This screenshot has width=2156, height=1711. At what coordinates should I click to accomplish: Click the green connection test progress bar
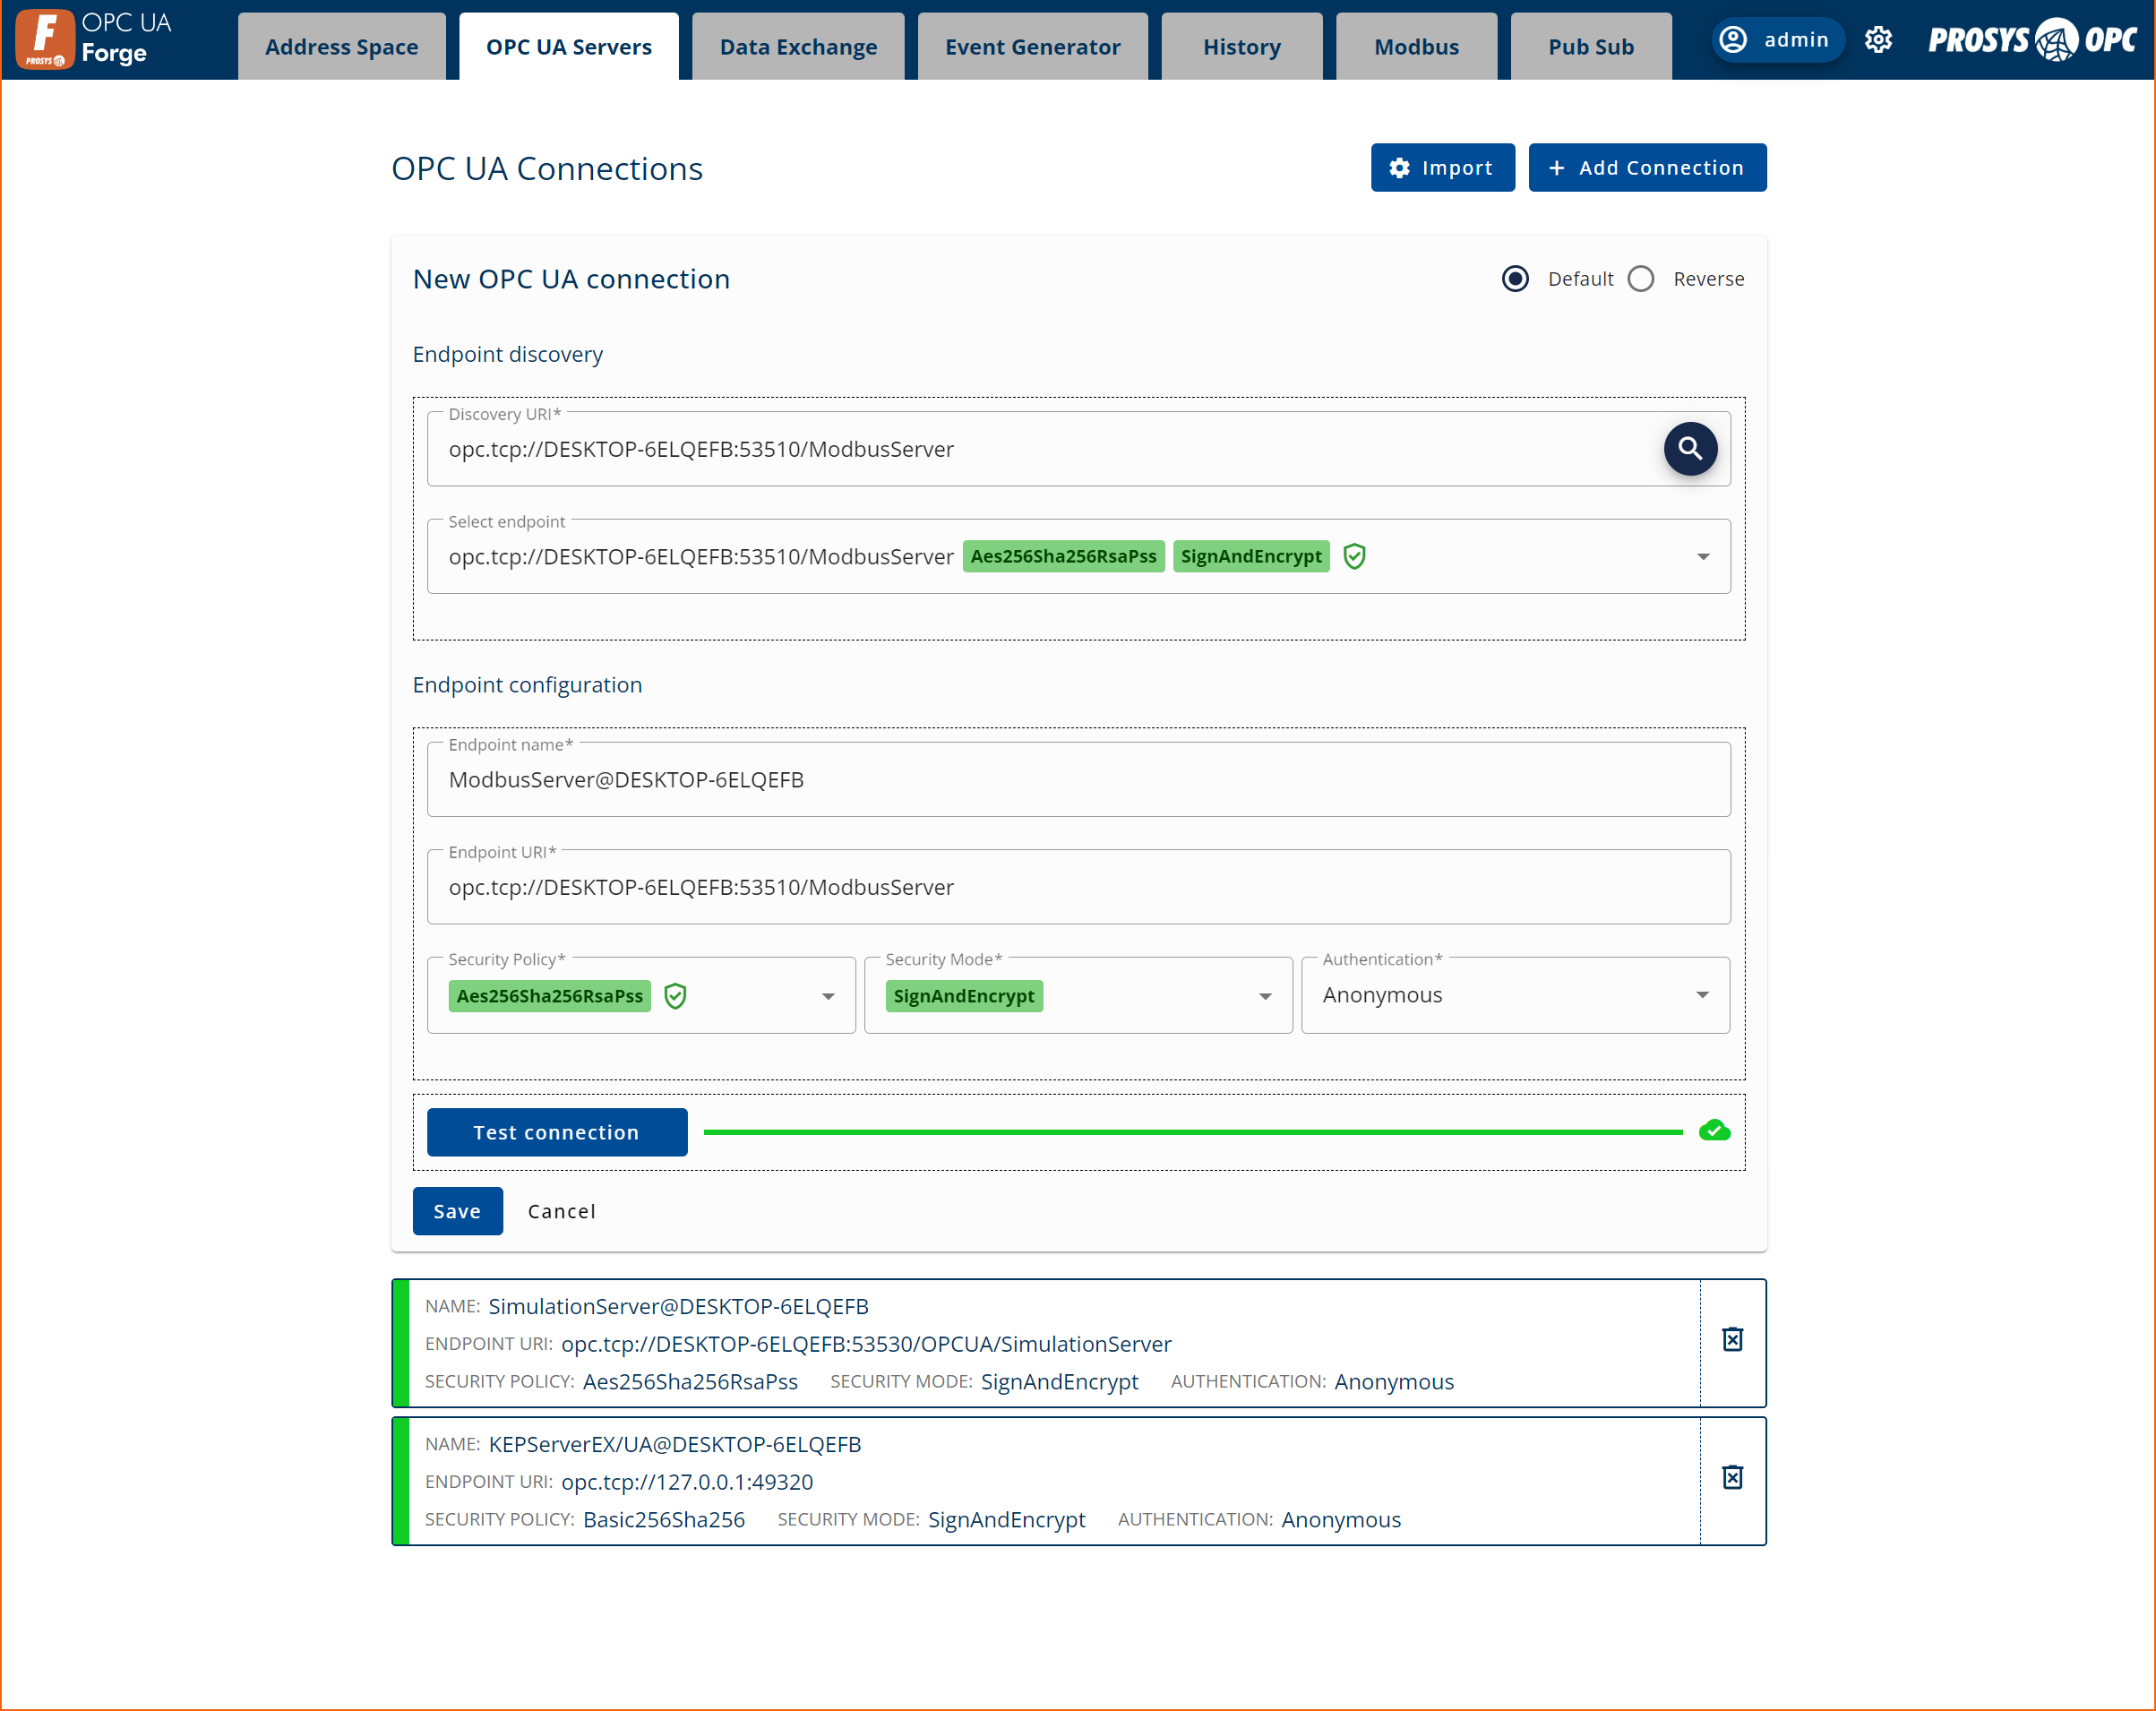pyautogui.click(x=1192, y=1132)
